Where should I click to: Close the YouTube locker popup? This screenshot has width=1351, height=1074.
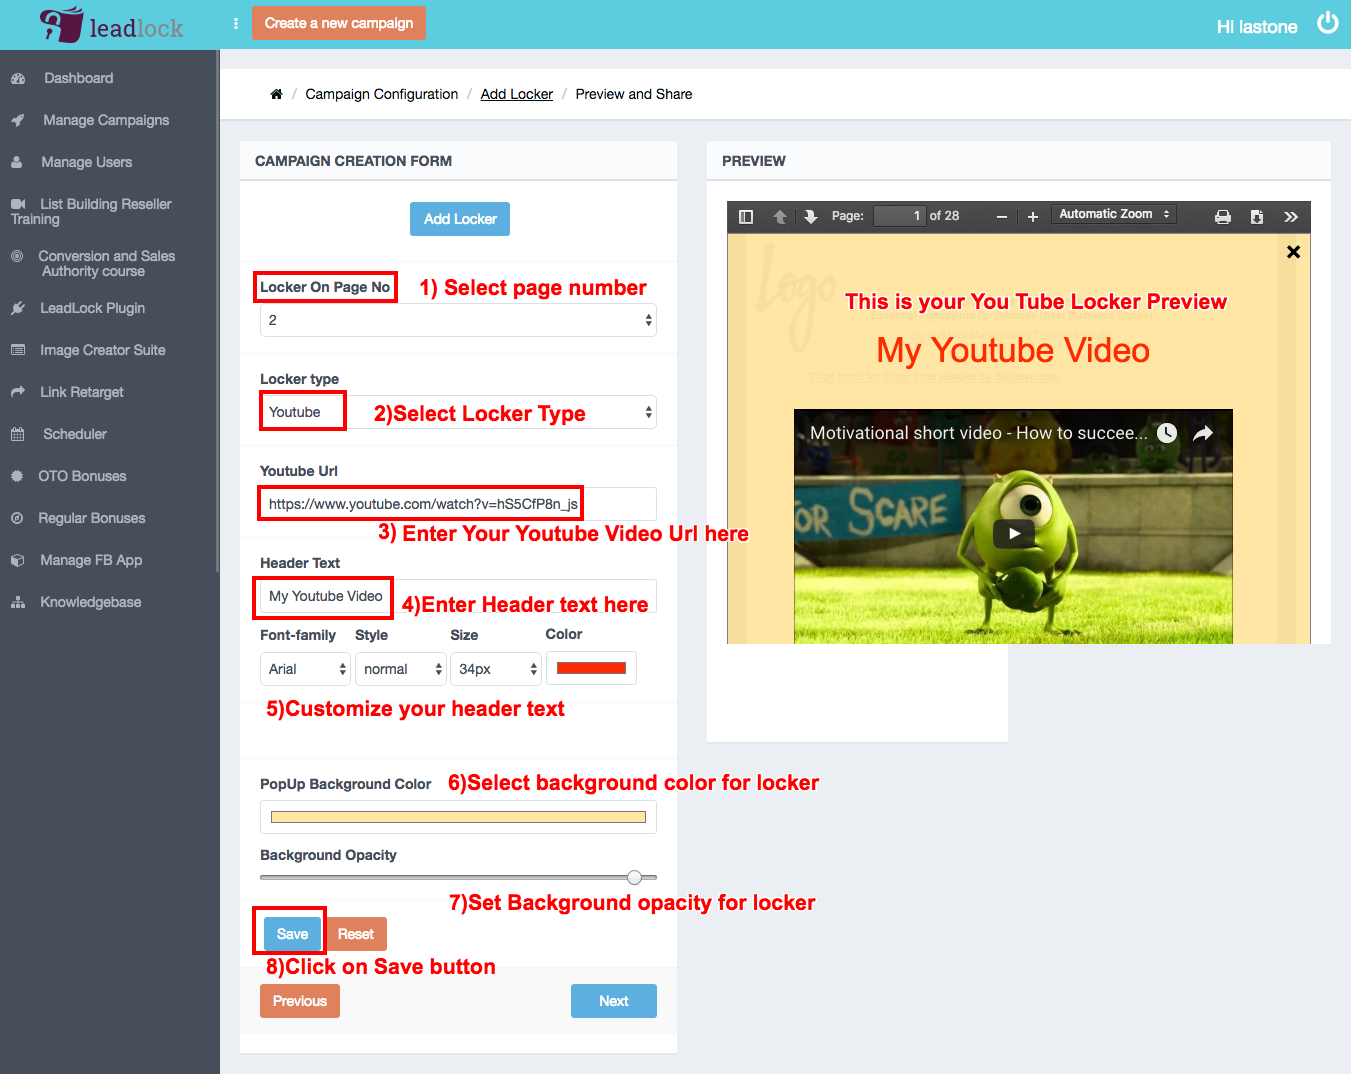[1293, 252]
